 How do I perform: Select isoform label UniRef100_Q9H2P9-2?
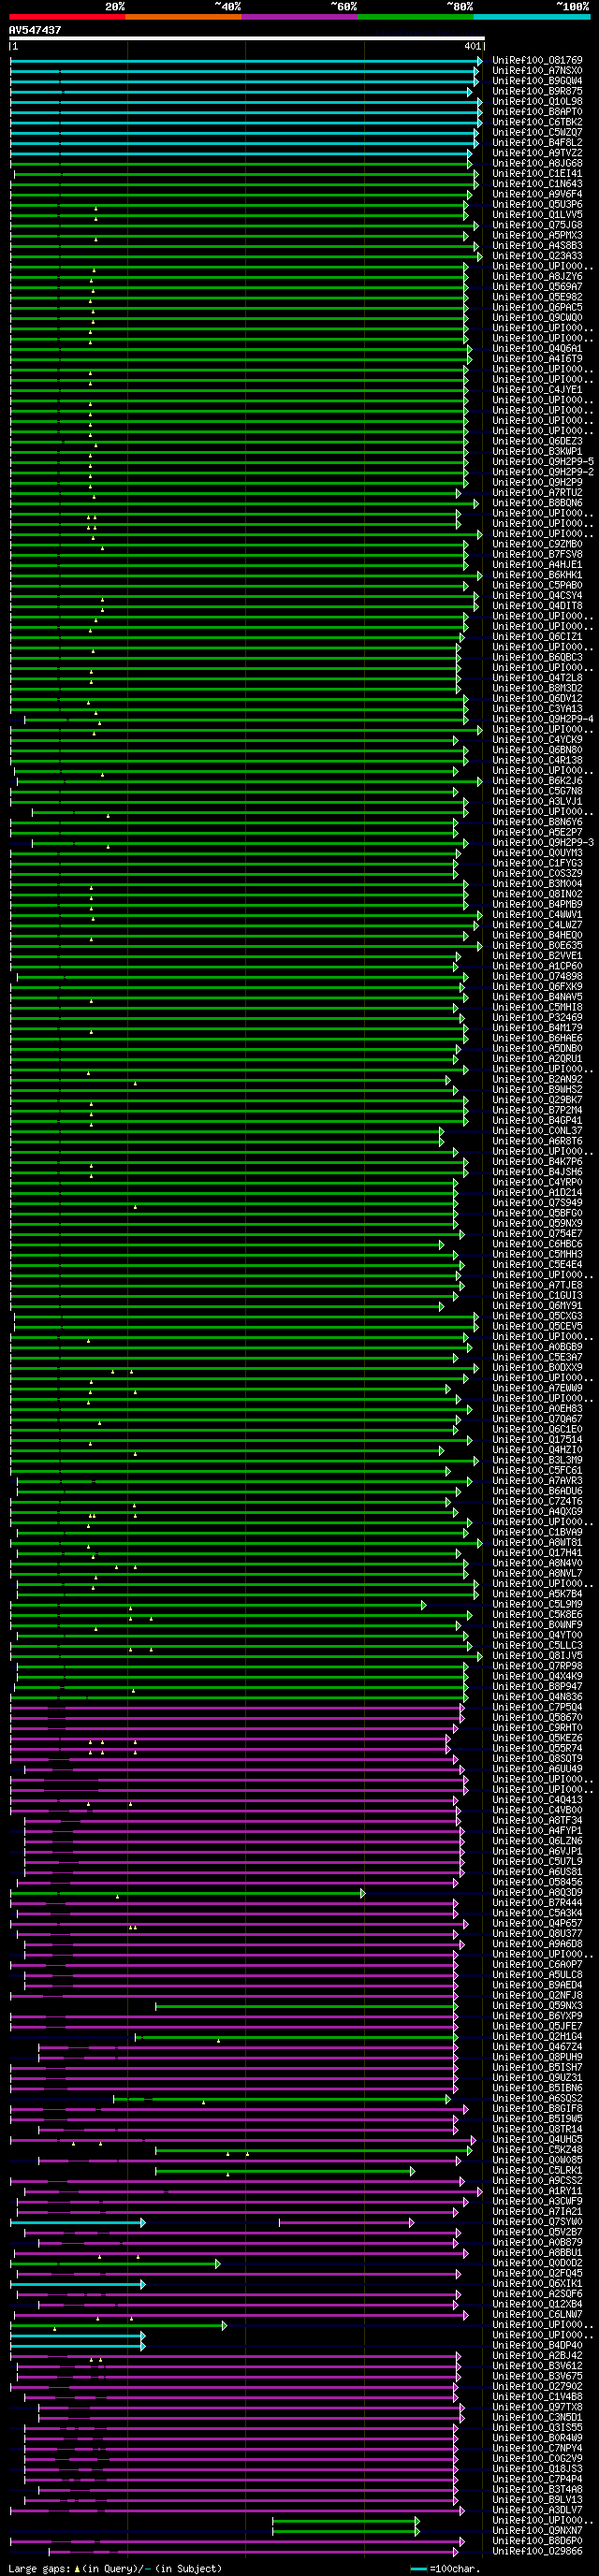(x=543, y=472)
